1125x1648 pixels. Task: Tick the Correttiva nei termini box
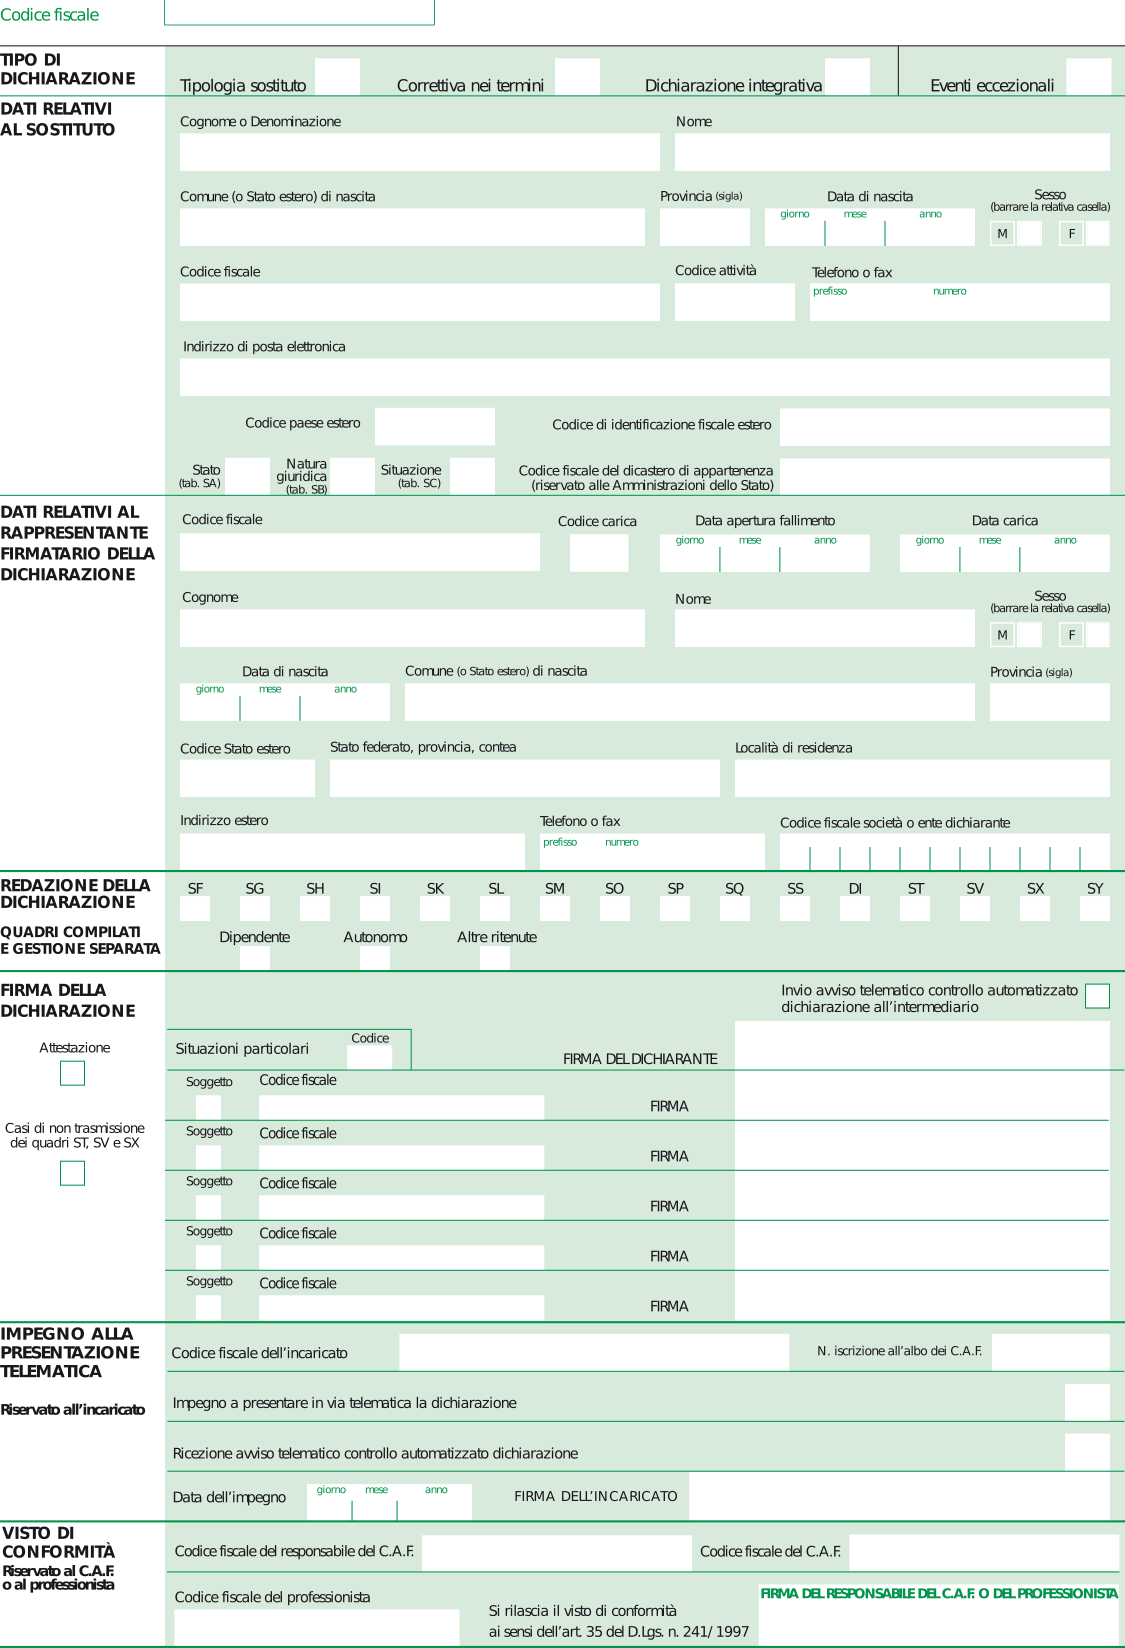click(577, 77)
